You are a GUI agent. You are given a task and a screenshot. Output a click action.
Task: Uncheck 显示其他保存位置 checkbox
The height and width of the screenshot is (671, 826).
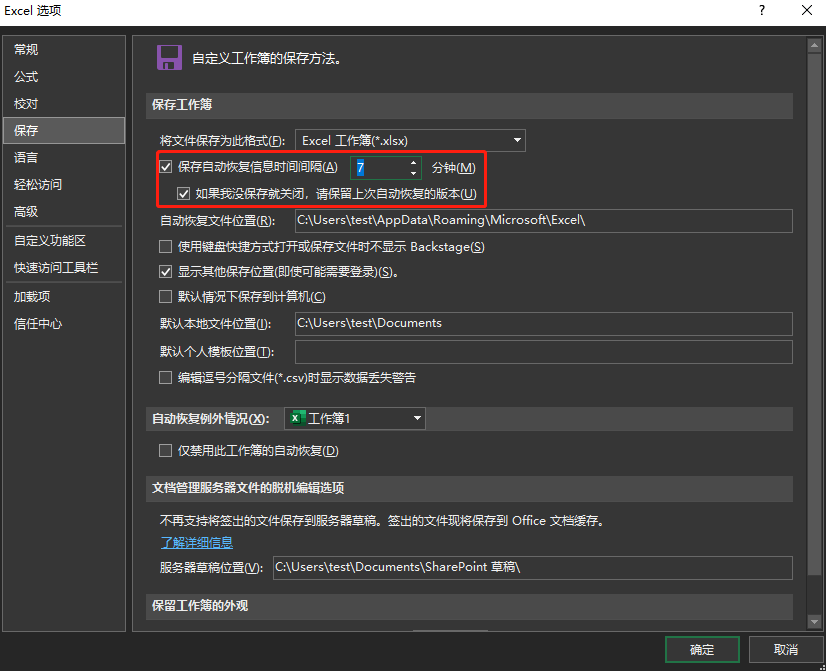(x=165, y=272)
